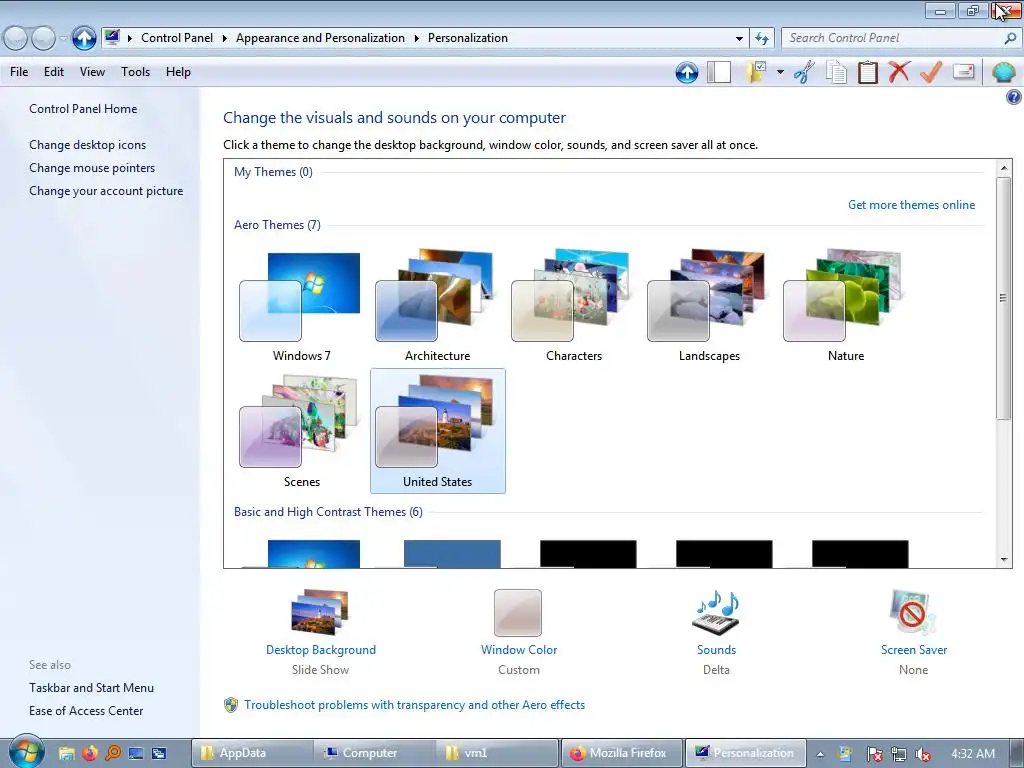1024x768 pixels.
Task: Click the red X Delete icon
Action: tap(899, 72)
